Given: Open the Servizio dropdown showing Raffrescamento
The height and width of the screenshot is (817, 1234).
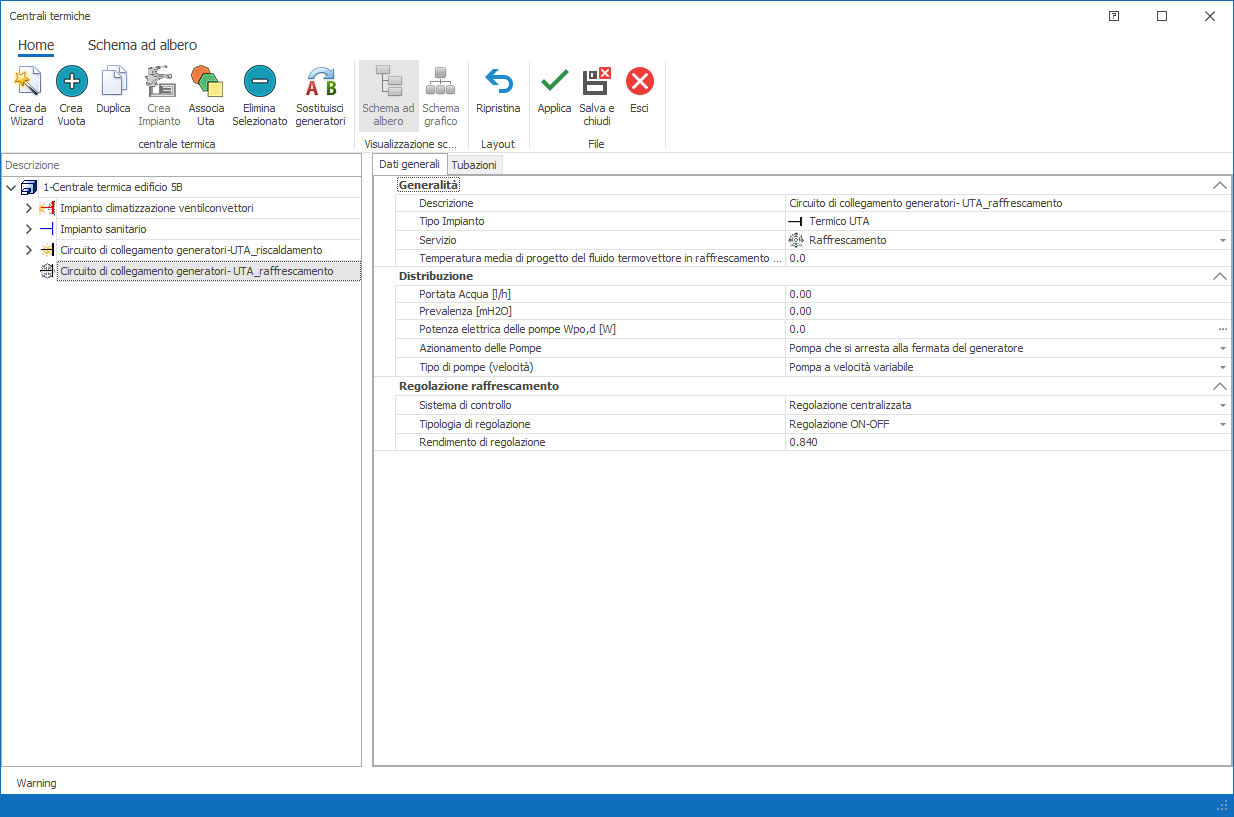Looking at the screenshot, I should click(x=1222, y=240).
